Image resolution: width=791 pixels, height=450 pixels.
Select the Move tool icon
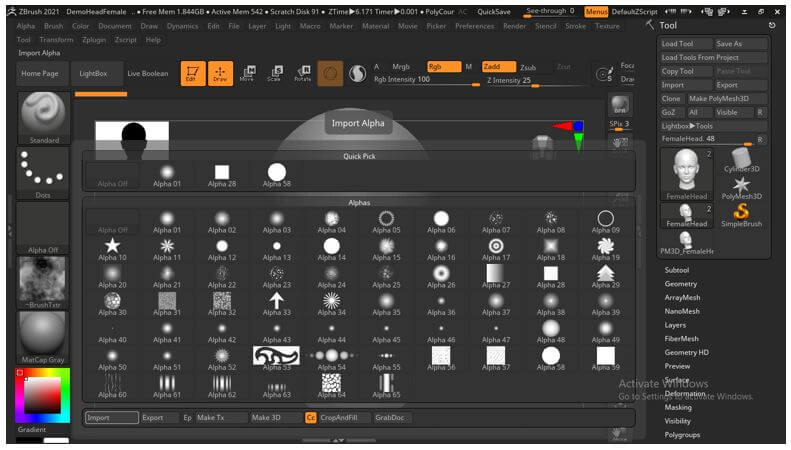pyautogui.click(x=247, y=74)
